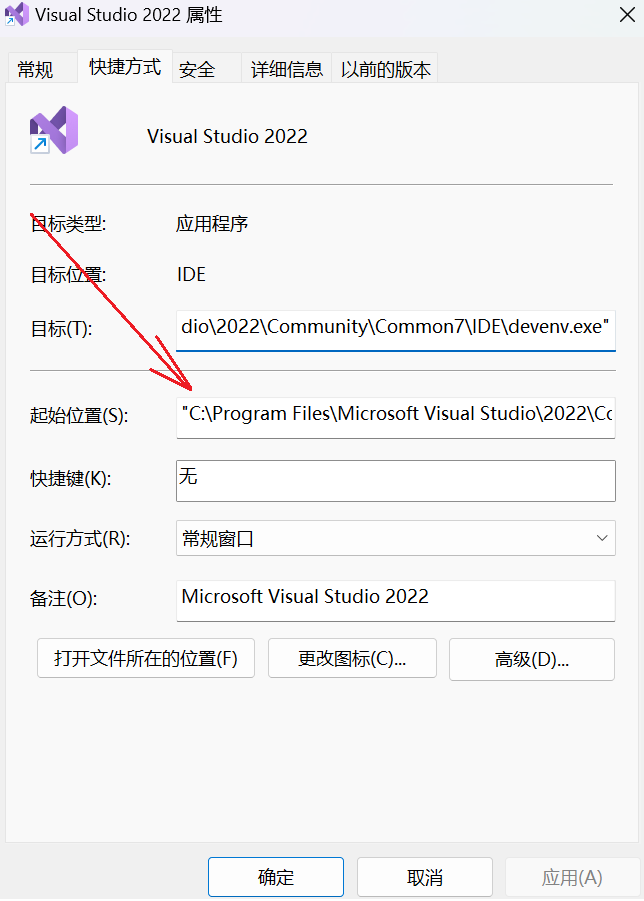The image size is (644, 901).
Task: Close the Visual Studio 2022 属性 dialog
Action: coord(627,14)
